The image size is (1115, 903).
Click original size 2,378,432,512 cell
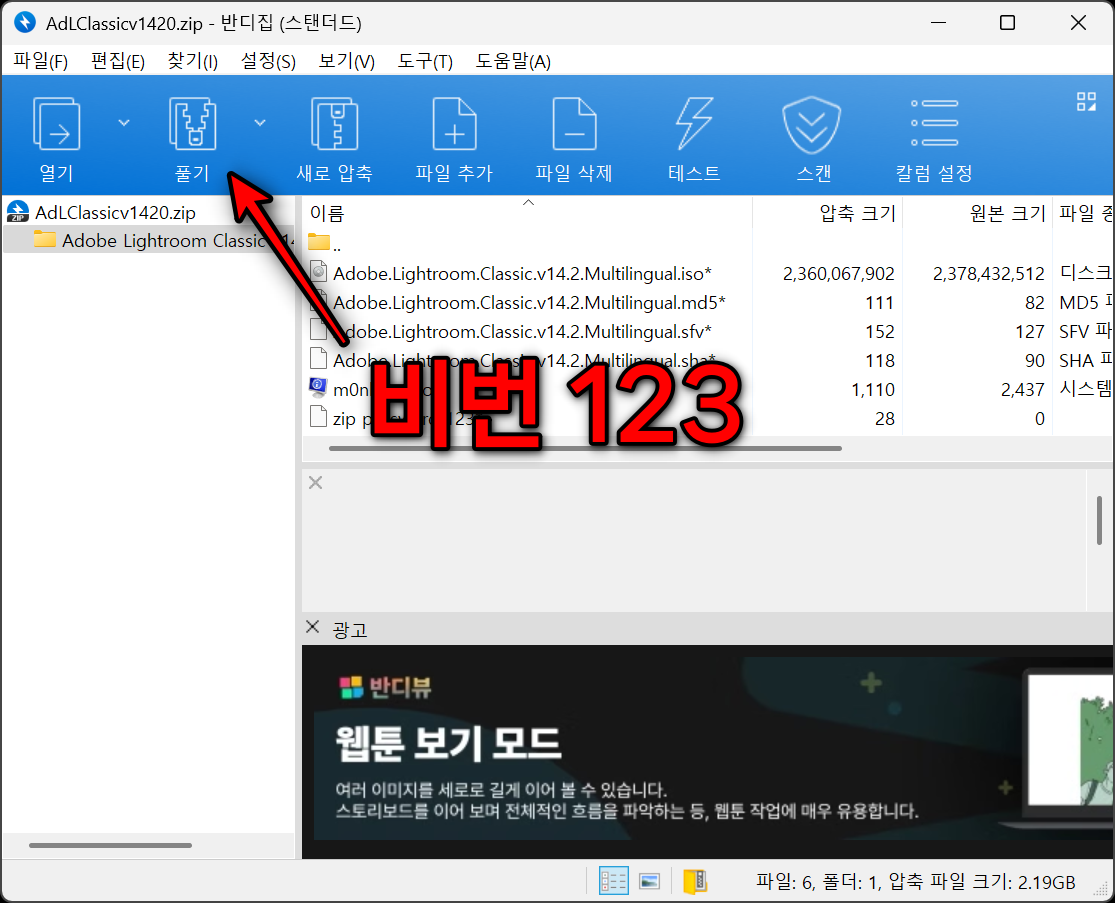coord(988,274)
